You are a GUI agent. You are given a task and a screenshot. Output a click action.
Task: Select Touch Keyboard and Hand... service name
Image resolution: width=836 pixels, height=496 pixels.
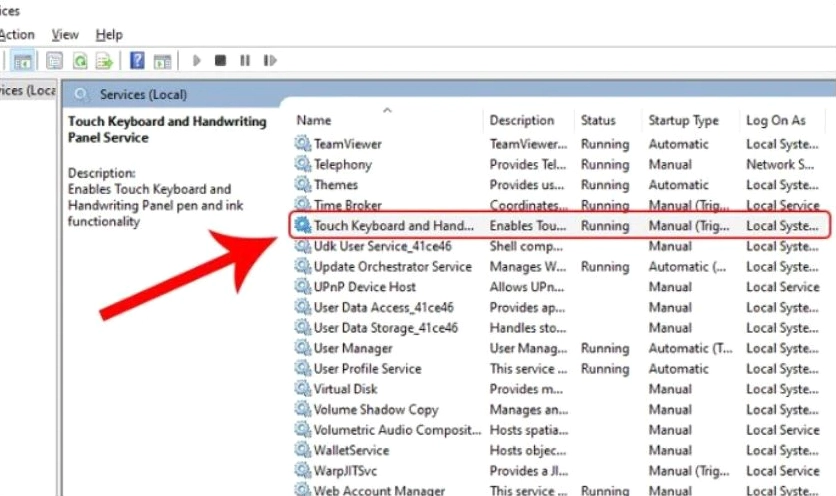pyautogui.click(x=393, y=226)
